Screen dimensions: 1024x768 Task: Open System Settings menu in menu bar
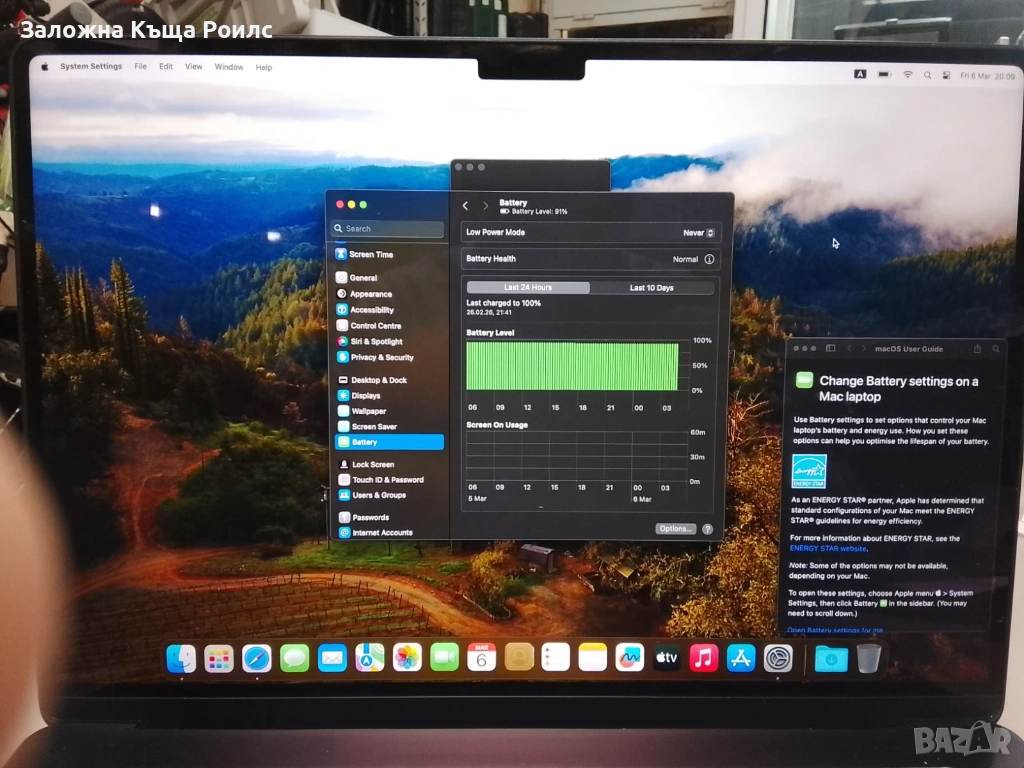point(91,66)
